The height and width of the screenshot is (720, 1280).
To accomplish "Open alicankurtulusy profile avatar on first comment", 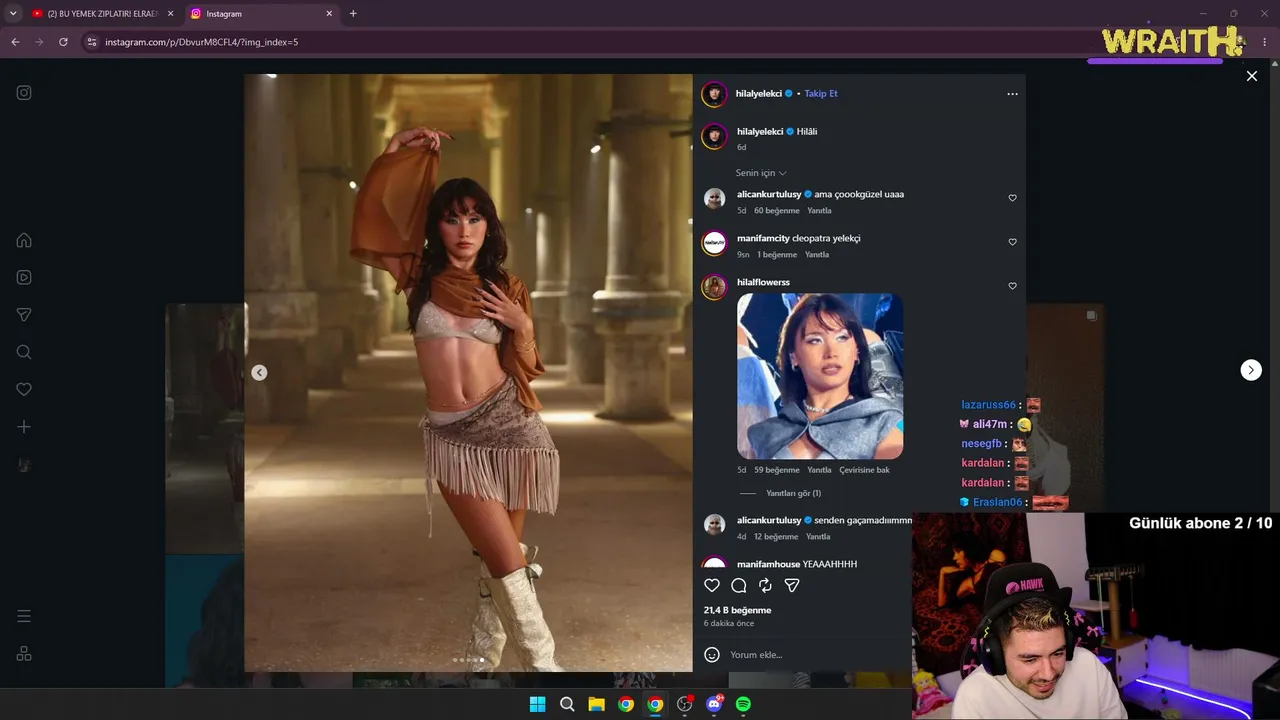I will tap(714, 198).
